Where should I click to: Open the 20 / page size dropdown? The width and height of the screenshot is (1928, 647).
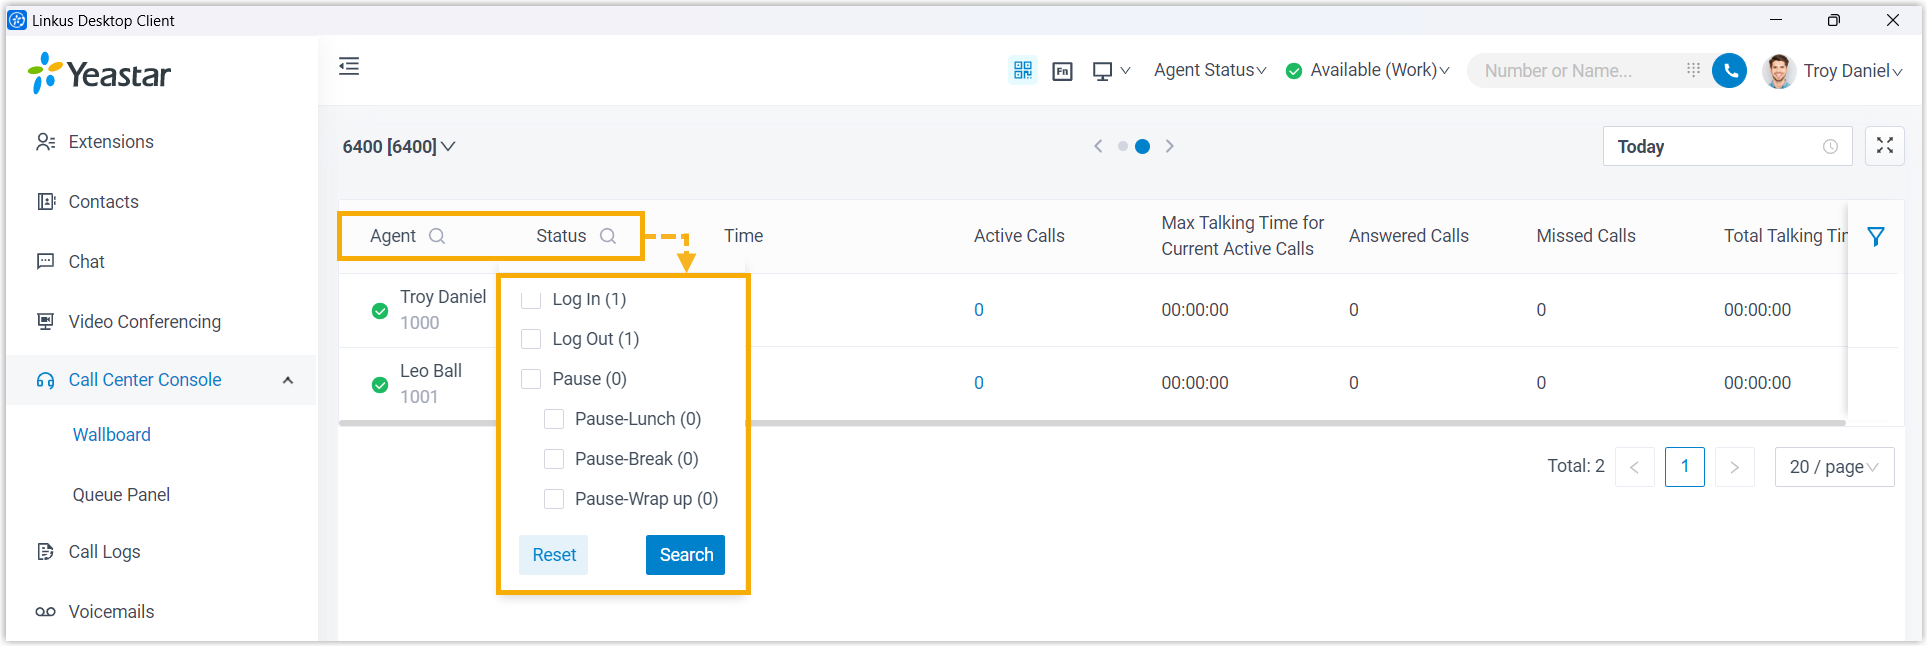[x=1833, y=467]
